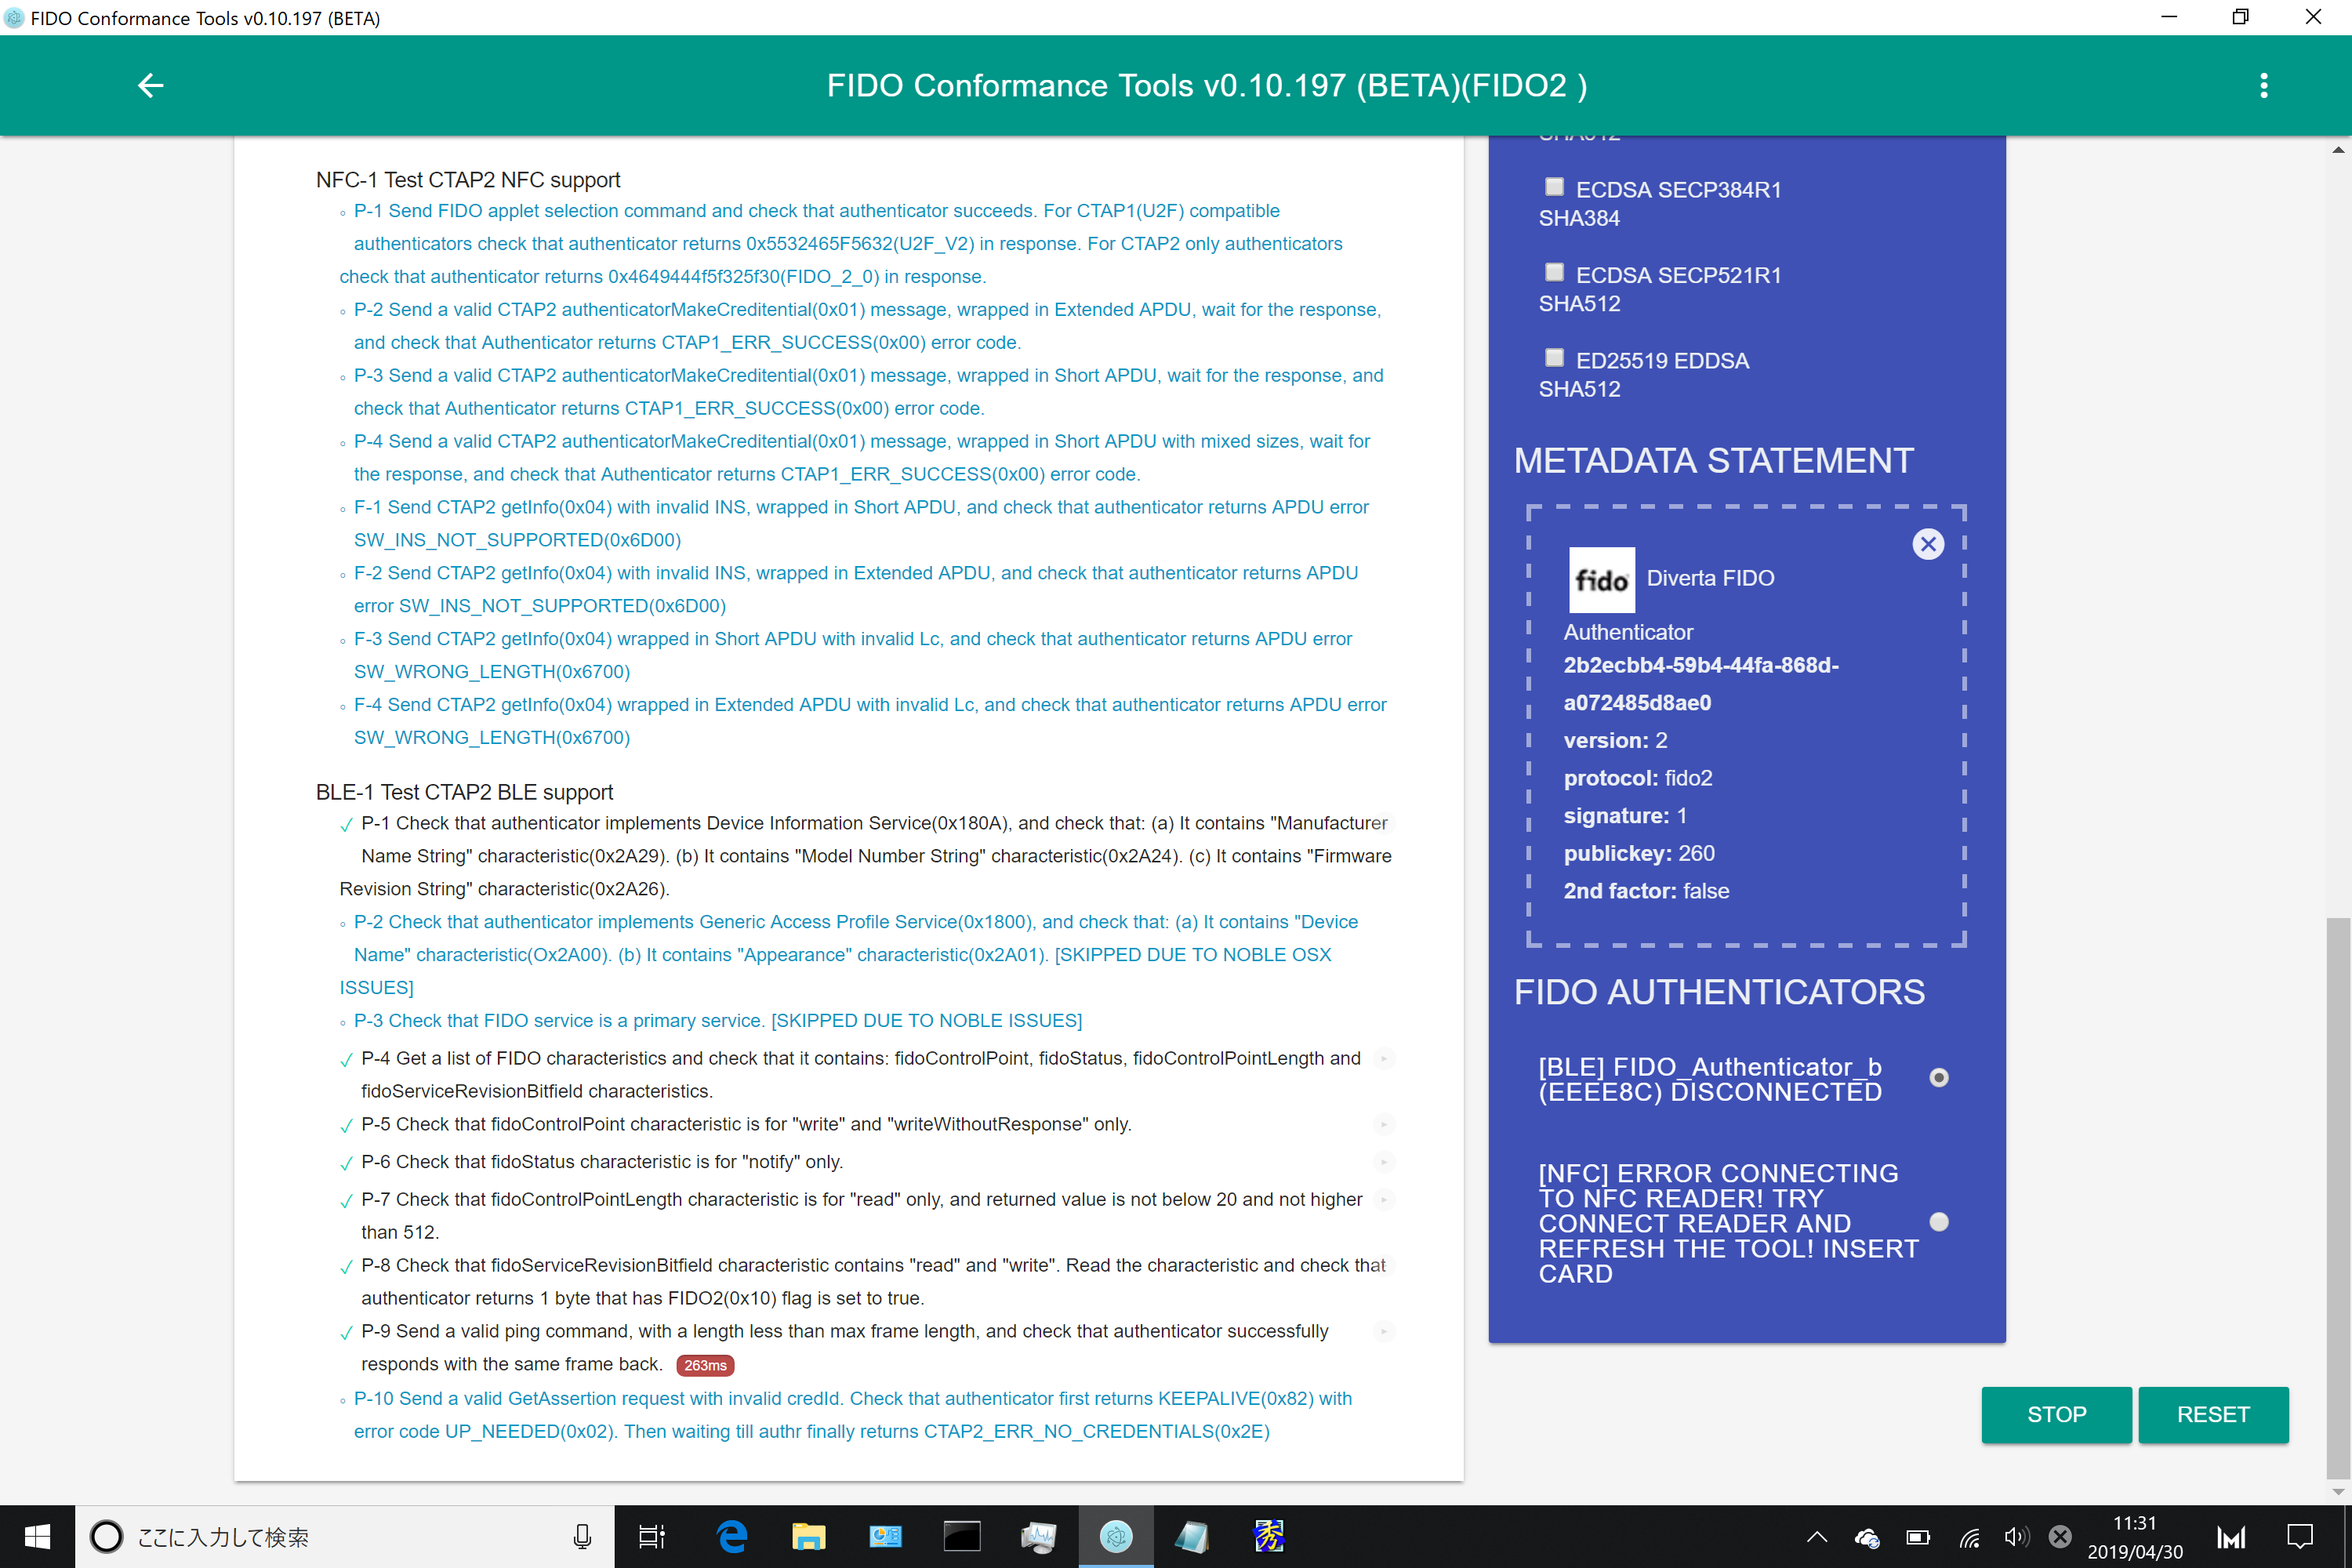Check the ECDSA SECP521R1 SHA512 algorithm
The height and width of the screenshot is (1568, 2352).
(1554, 271)
